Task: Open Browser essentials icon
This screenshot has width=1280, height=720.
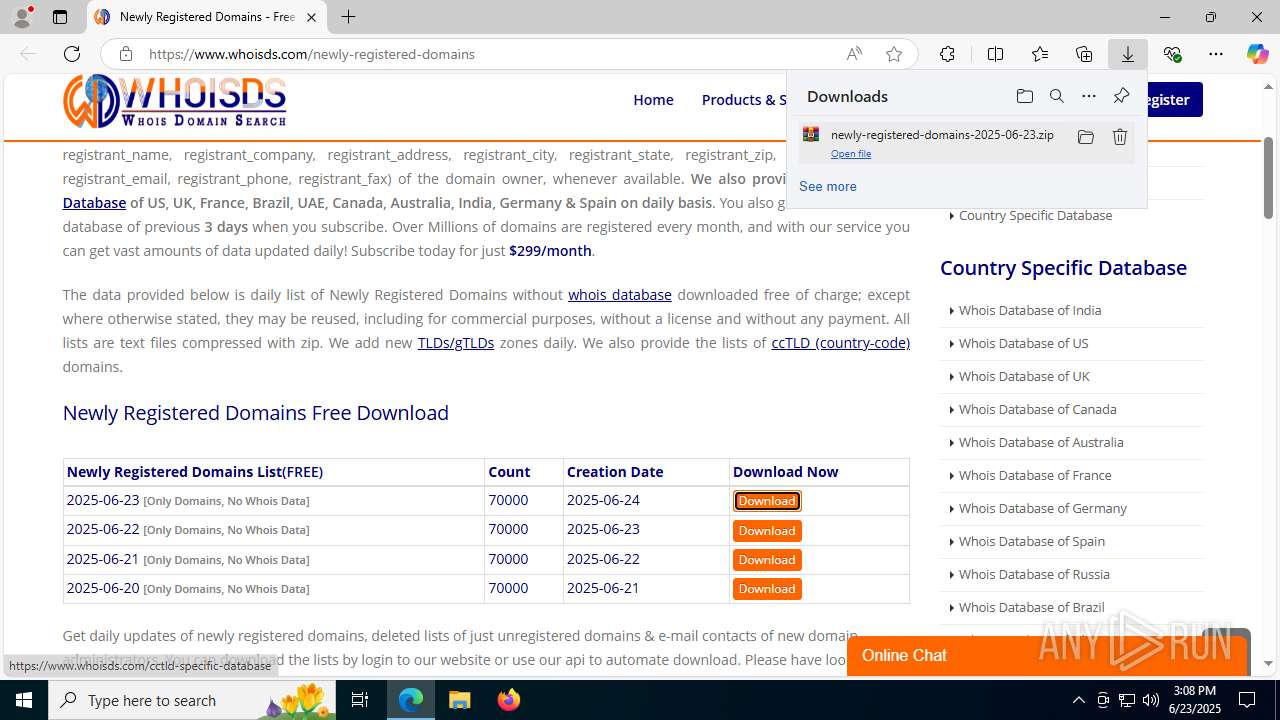Action: point(1172,54)
